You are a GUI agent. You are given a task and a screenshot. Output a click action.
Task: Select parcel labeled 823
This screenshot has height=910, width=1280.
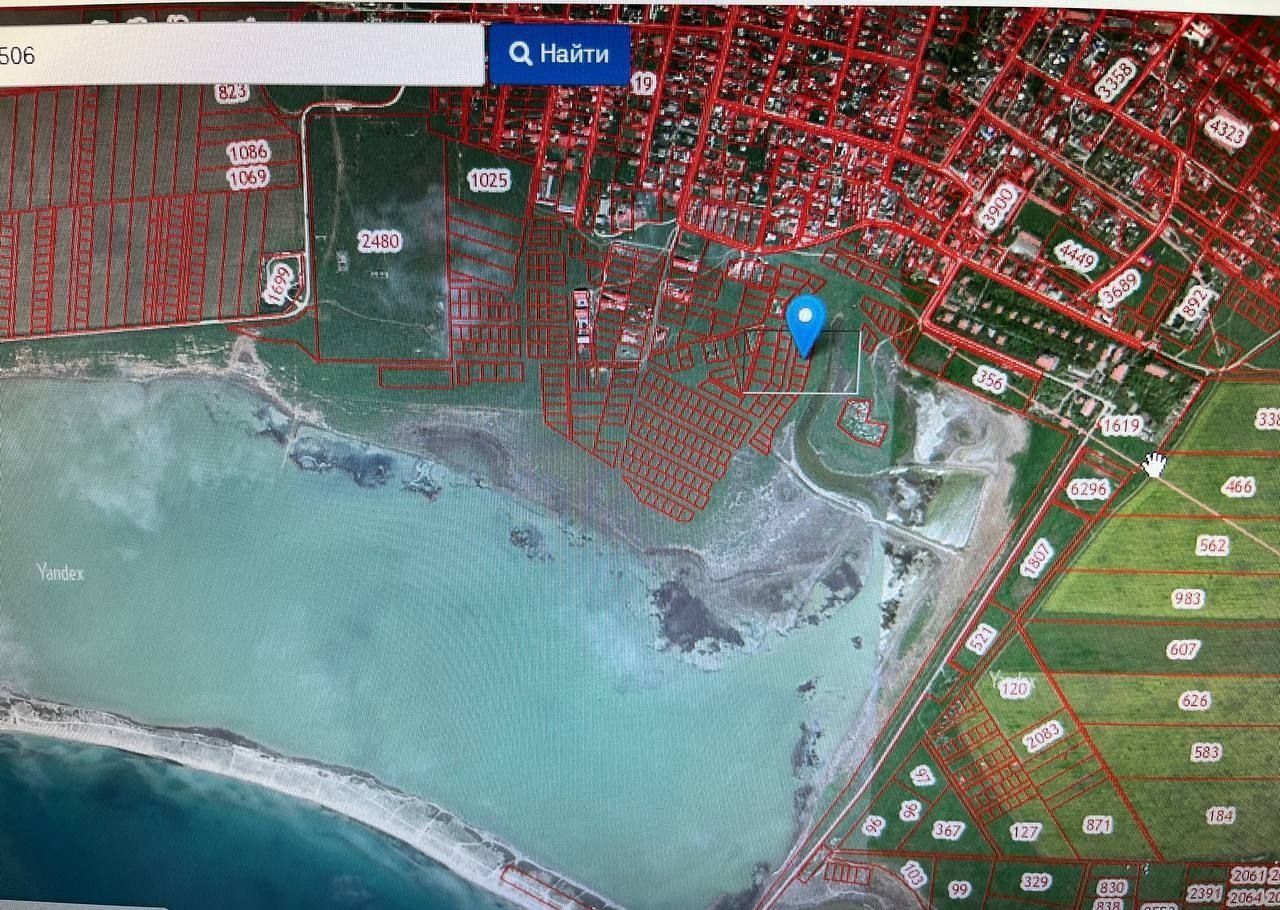(232, 93)
